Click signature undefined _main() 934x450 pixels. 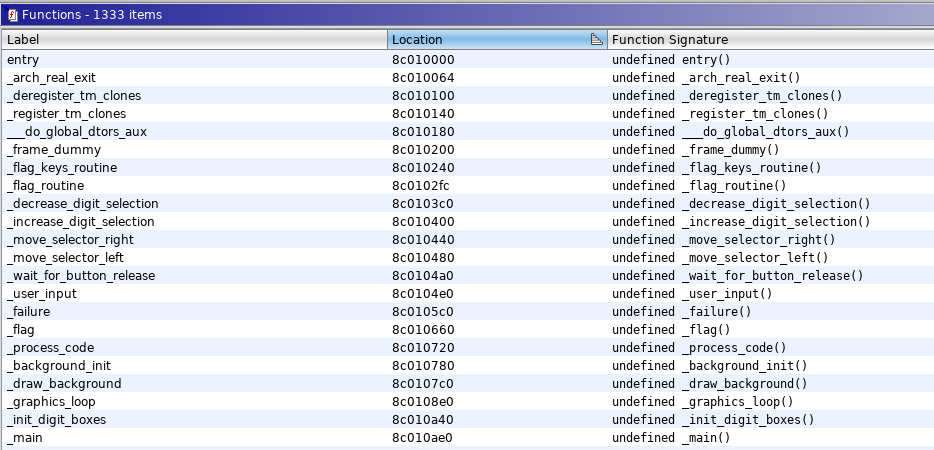click(671, 437)
